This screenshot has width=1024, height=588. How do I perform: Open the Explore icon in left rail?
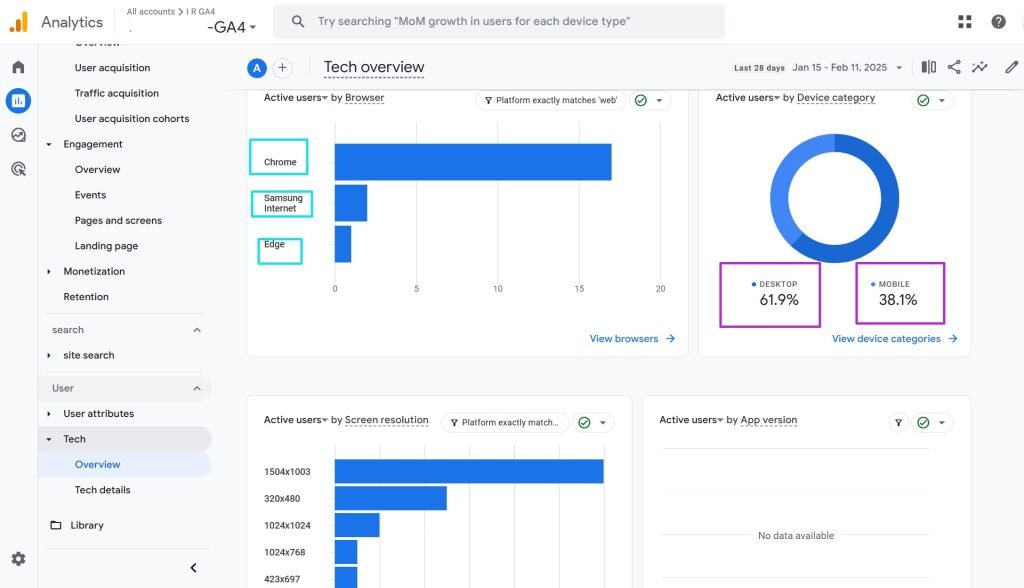tap(18, 135)
